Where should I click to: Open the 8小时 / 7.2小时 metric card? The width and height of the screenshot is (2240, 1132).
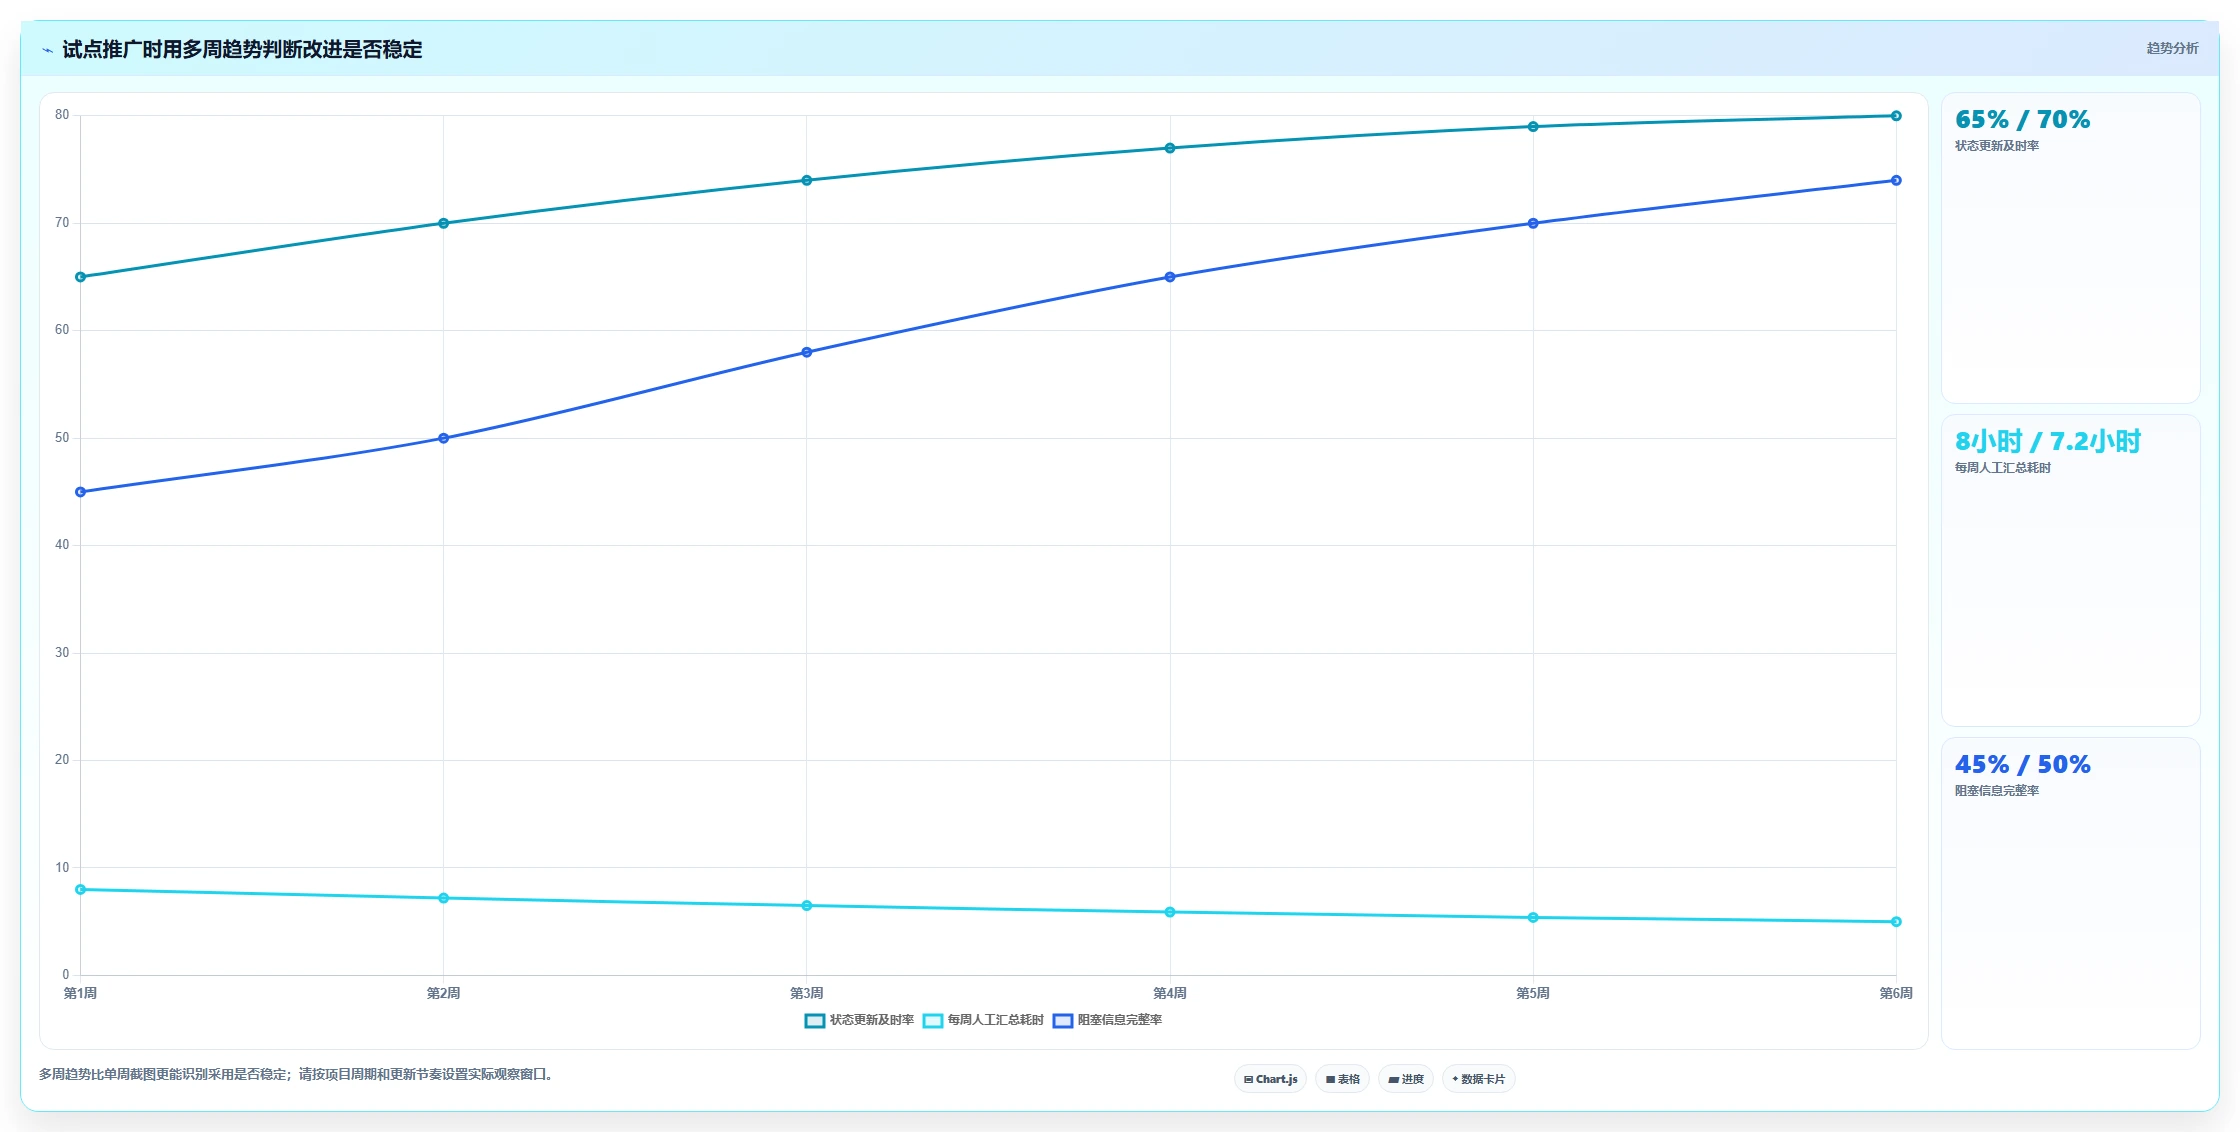pos(2070,570)
